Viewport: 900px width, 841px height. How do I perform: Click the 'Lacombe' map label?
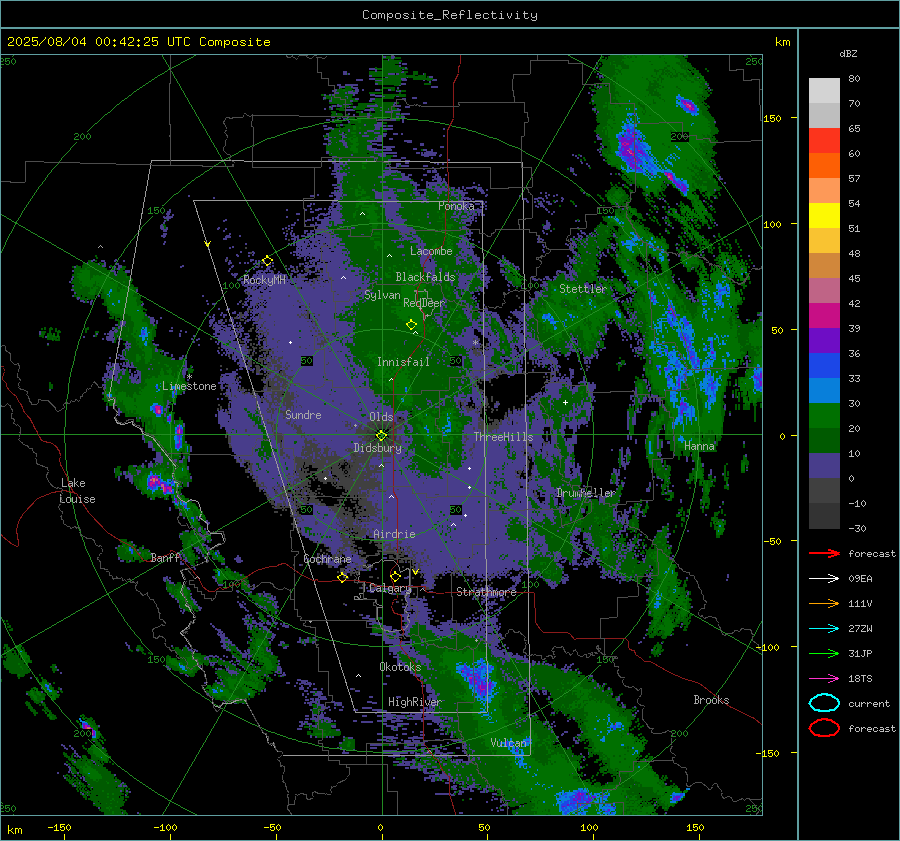point(431,251)
